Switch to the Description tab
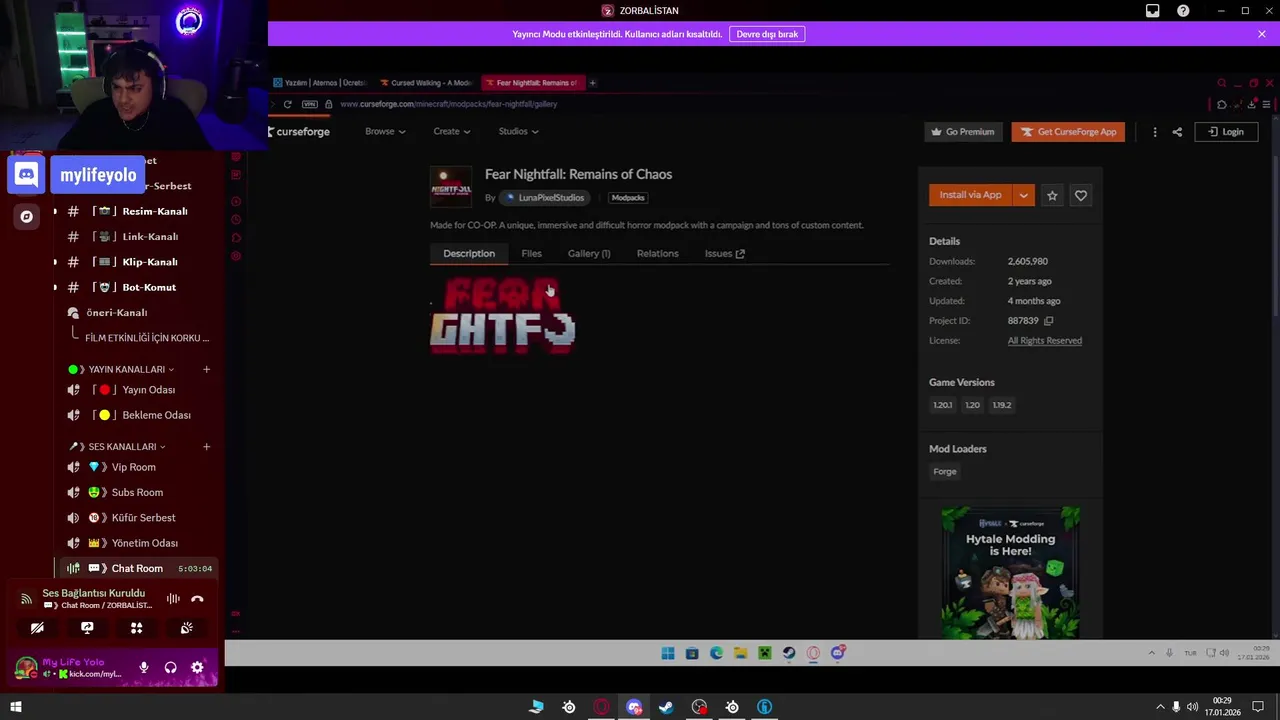This screenshot has width=1280, height=720. [469, 254]
